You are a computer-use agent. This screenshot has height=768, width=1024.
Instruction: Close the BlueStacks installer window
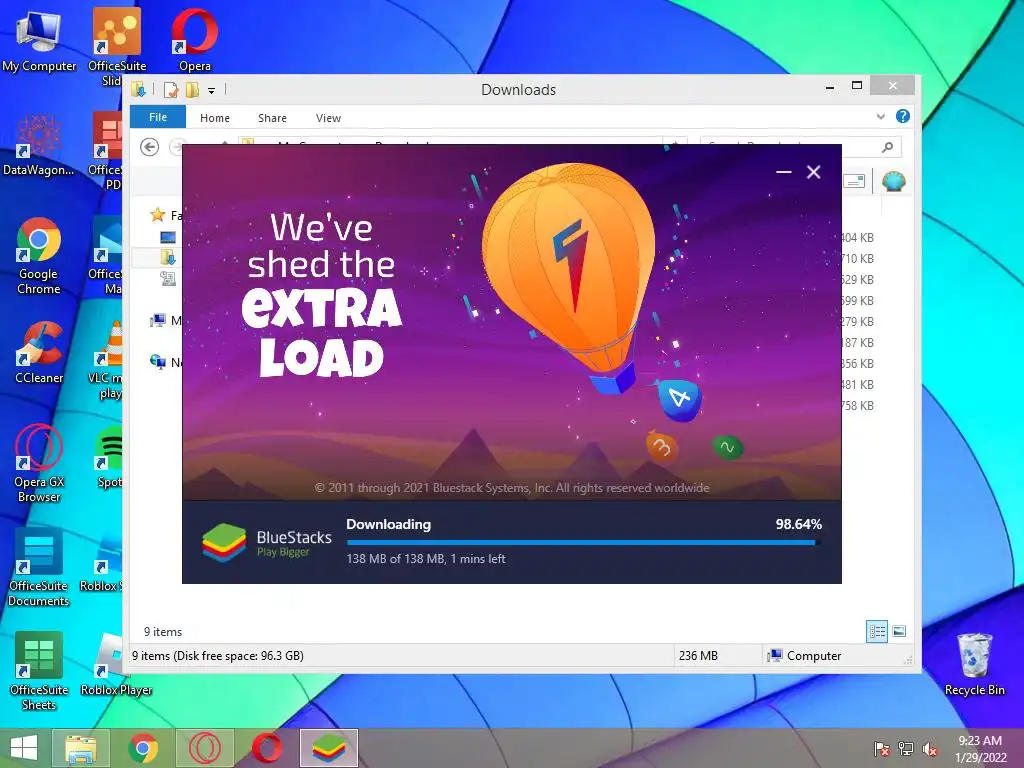(813, 172)
